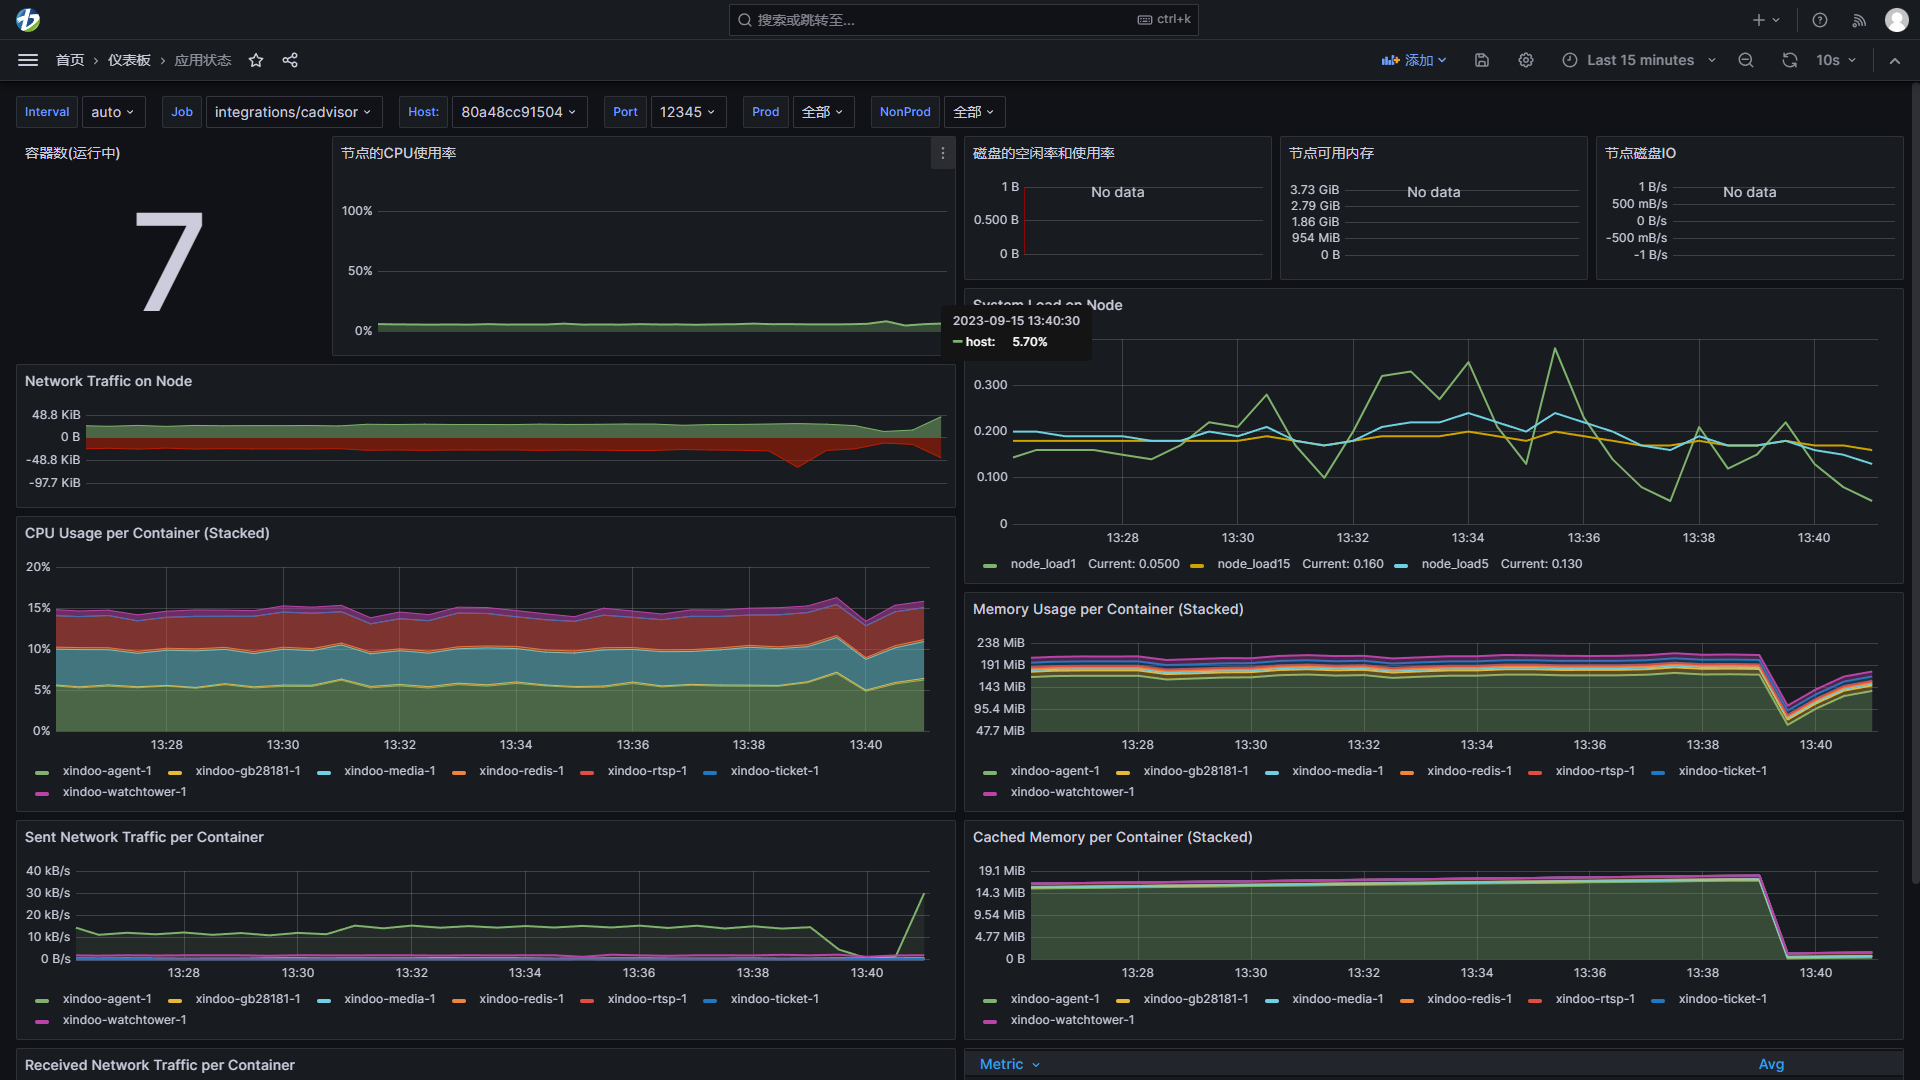Open the help question-mark icon

point(1820,20)
